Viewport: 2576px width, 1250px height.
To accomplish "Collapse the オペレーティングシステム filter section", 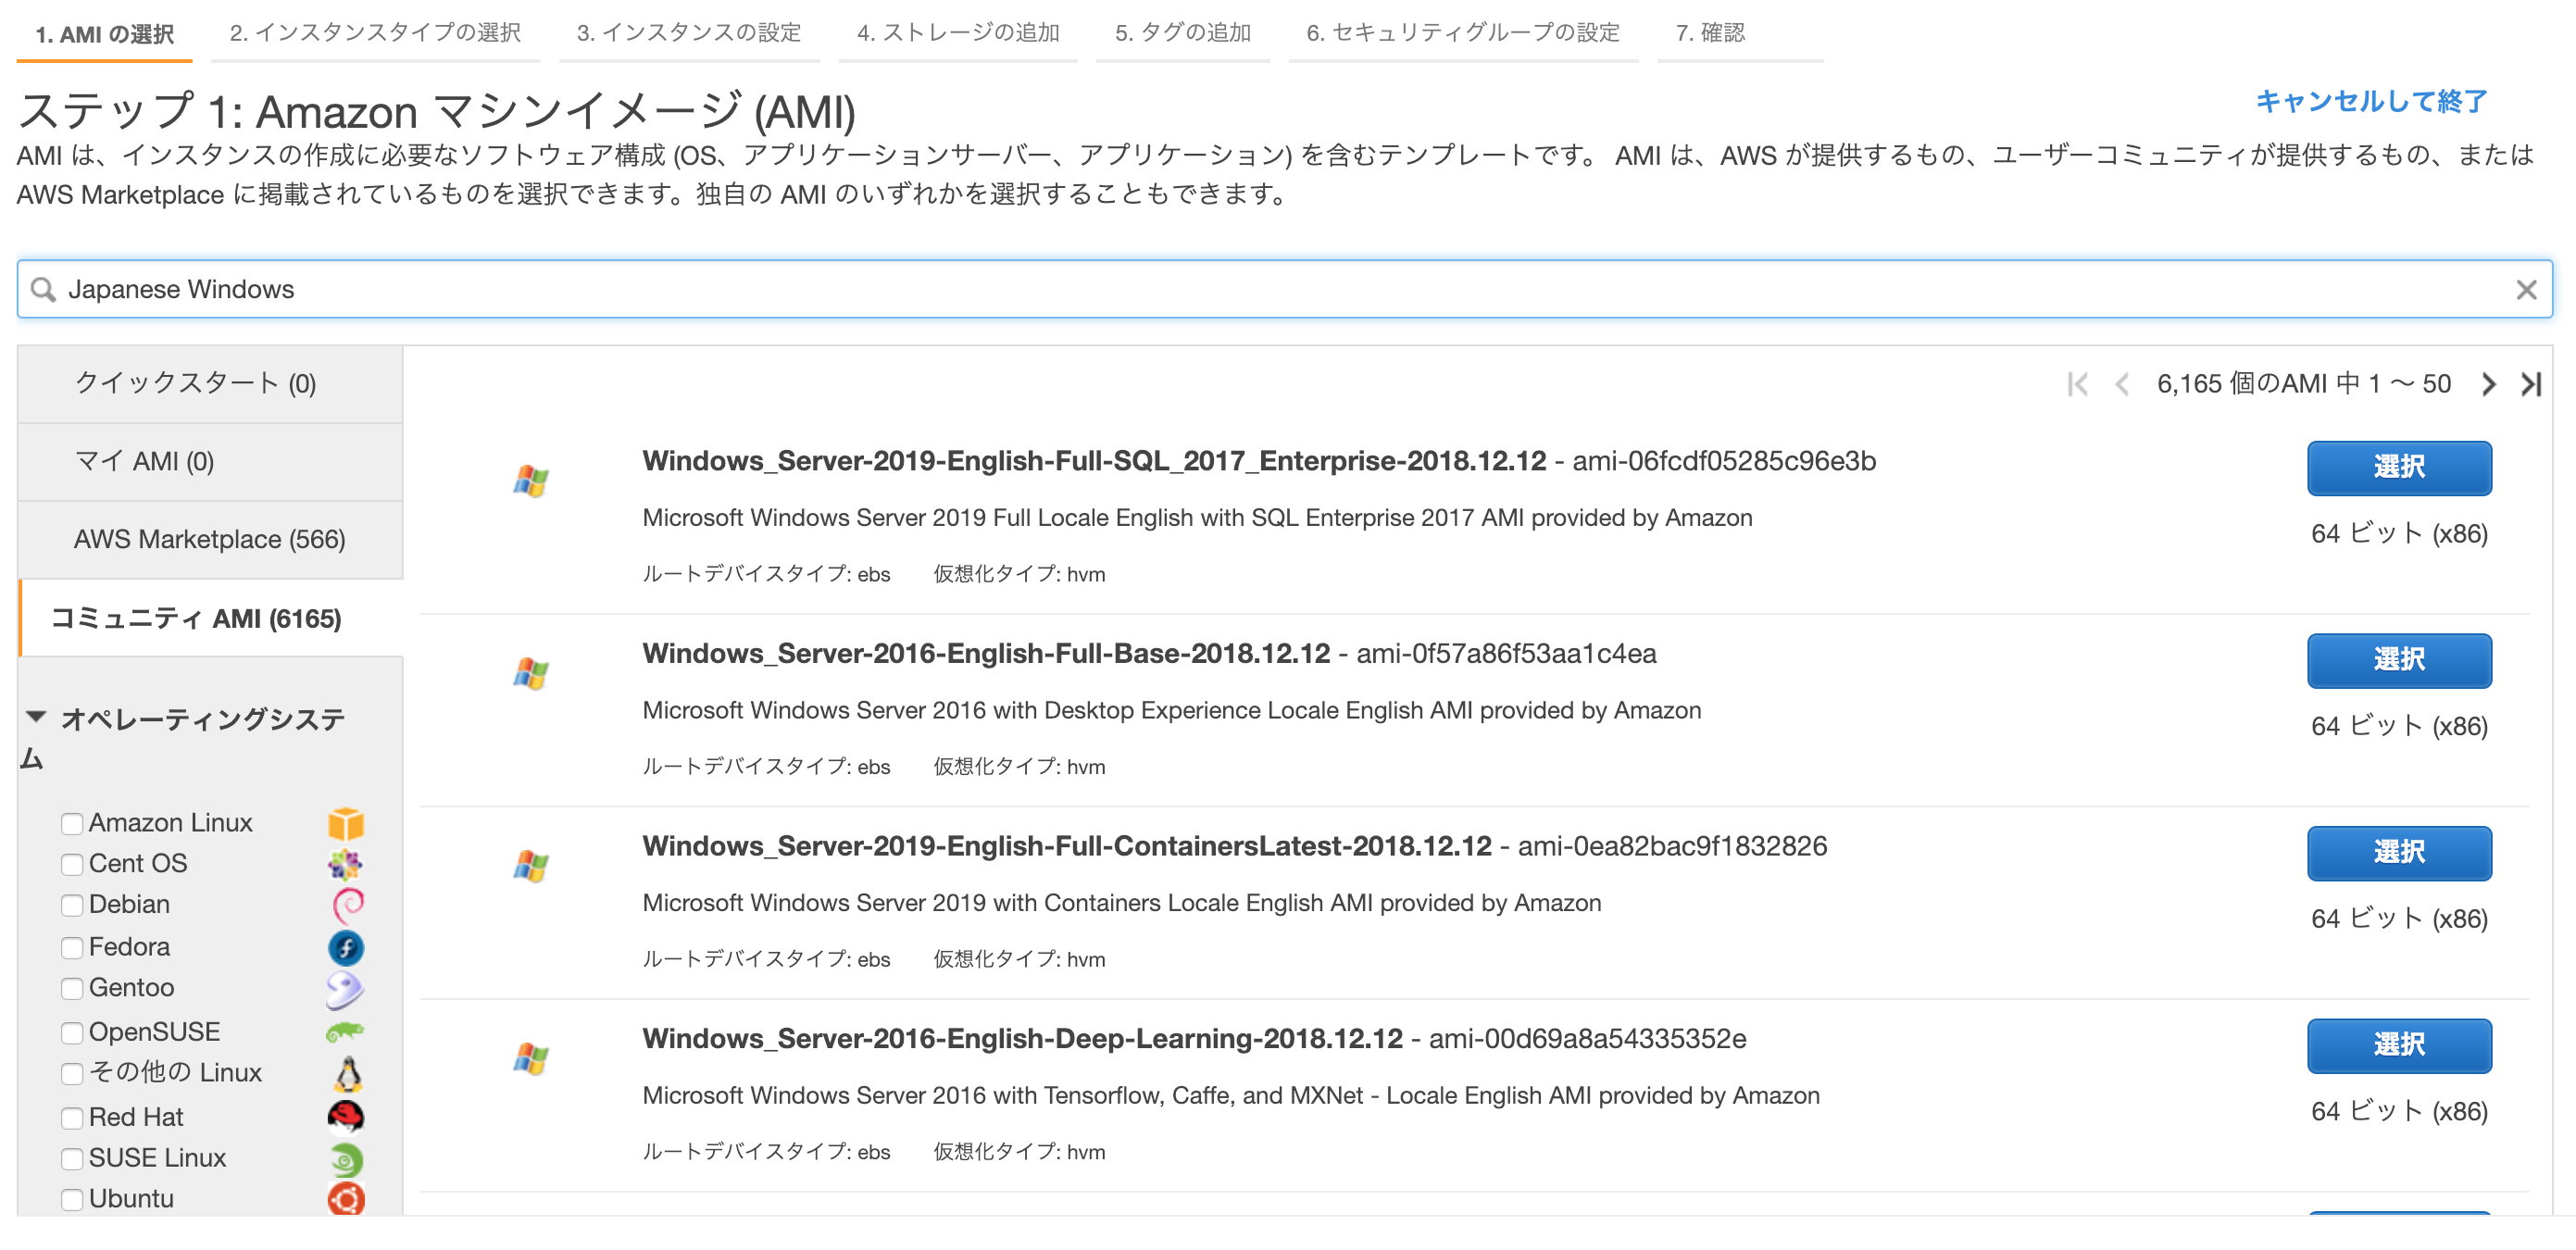I will pyautogui.click(x=37, y=716).
